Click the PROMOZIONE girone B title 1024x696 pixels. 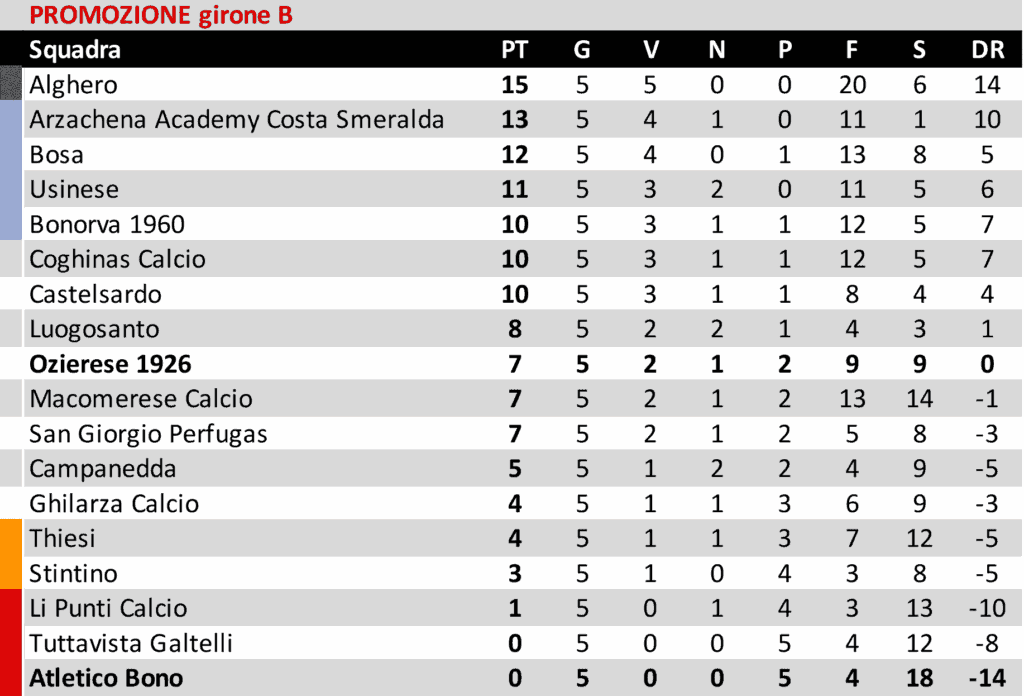pos(160,16)
